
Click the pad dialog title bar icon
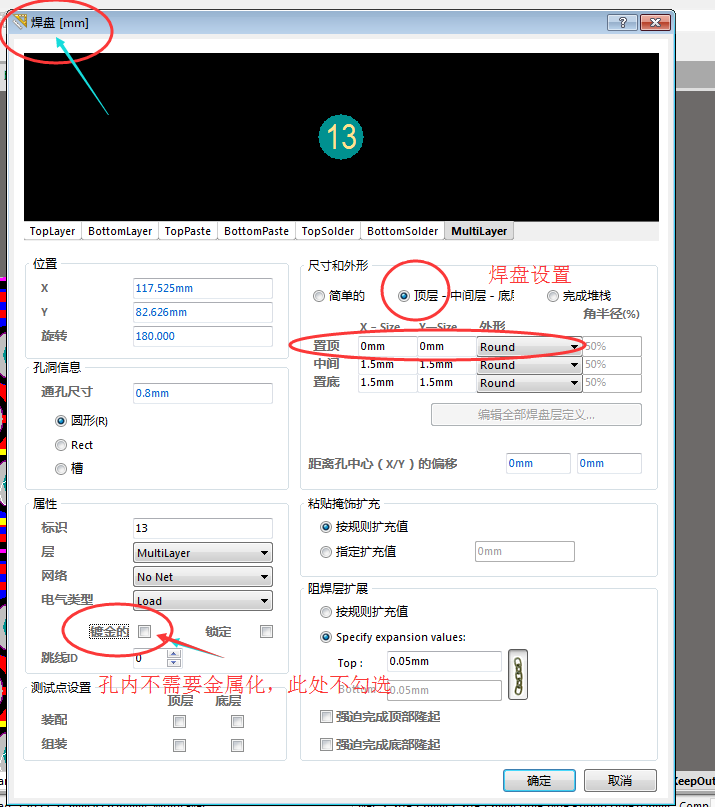(x=19, y=22)
